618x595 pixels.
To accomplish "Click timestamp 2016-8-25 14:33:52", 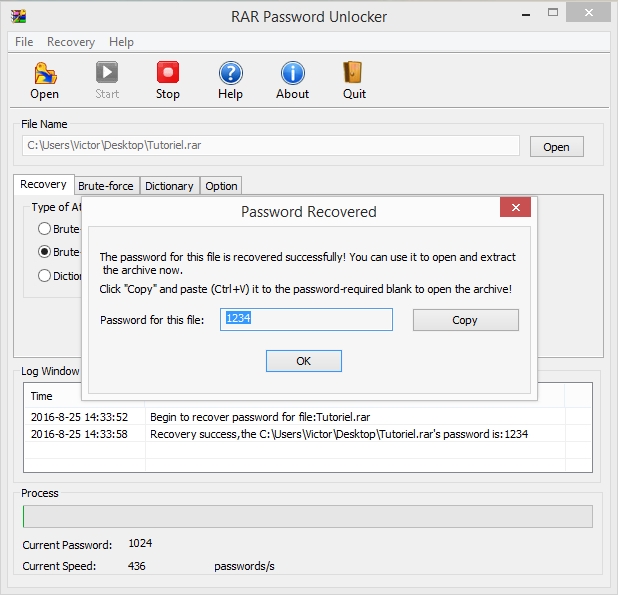I will click(x=79, y=417).
